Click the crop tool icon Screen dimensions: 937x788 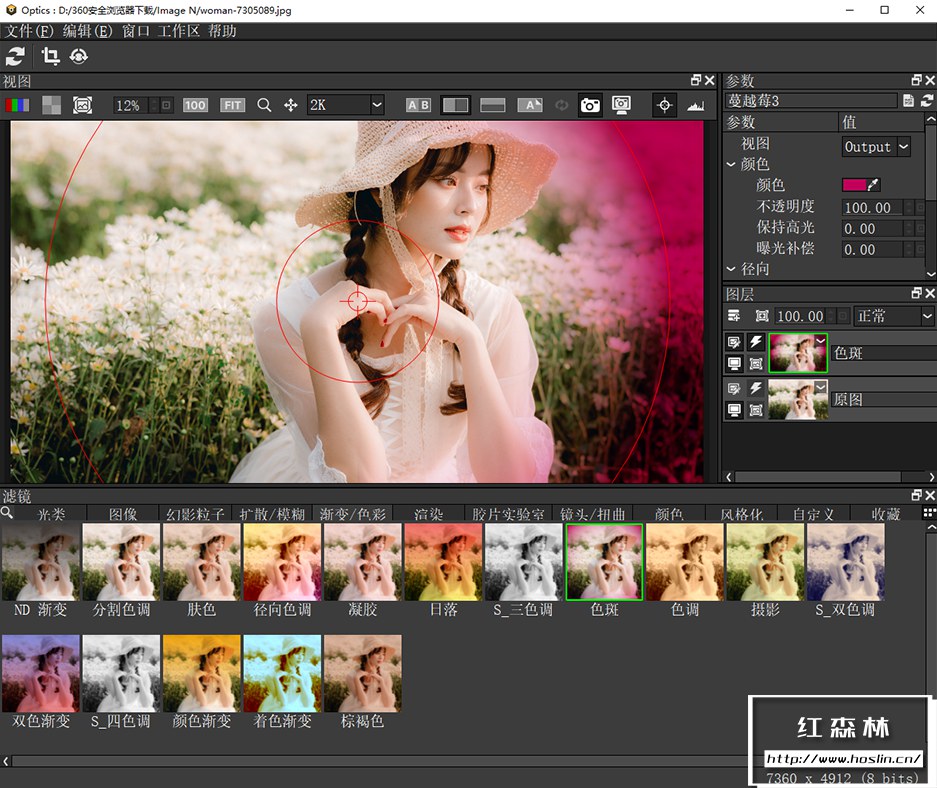pyautogui.click(x=50, y=56)
